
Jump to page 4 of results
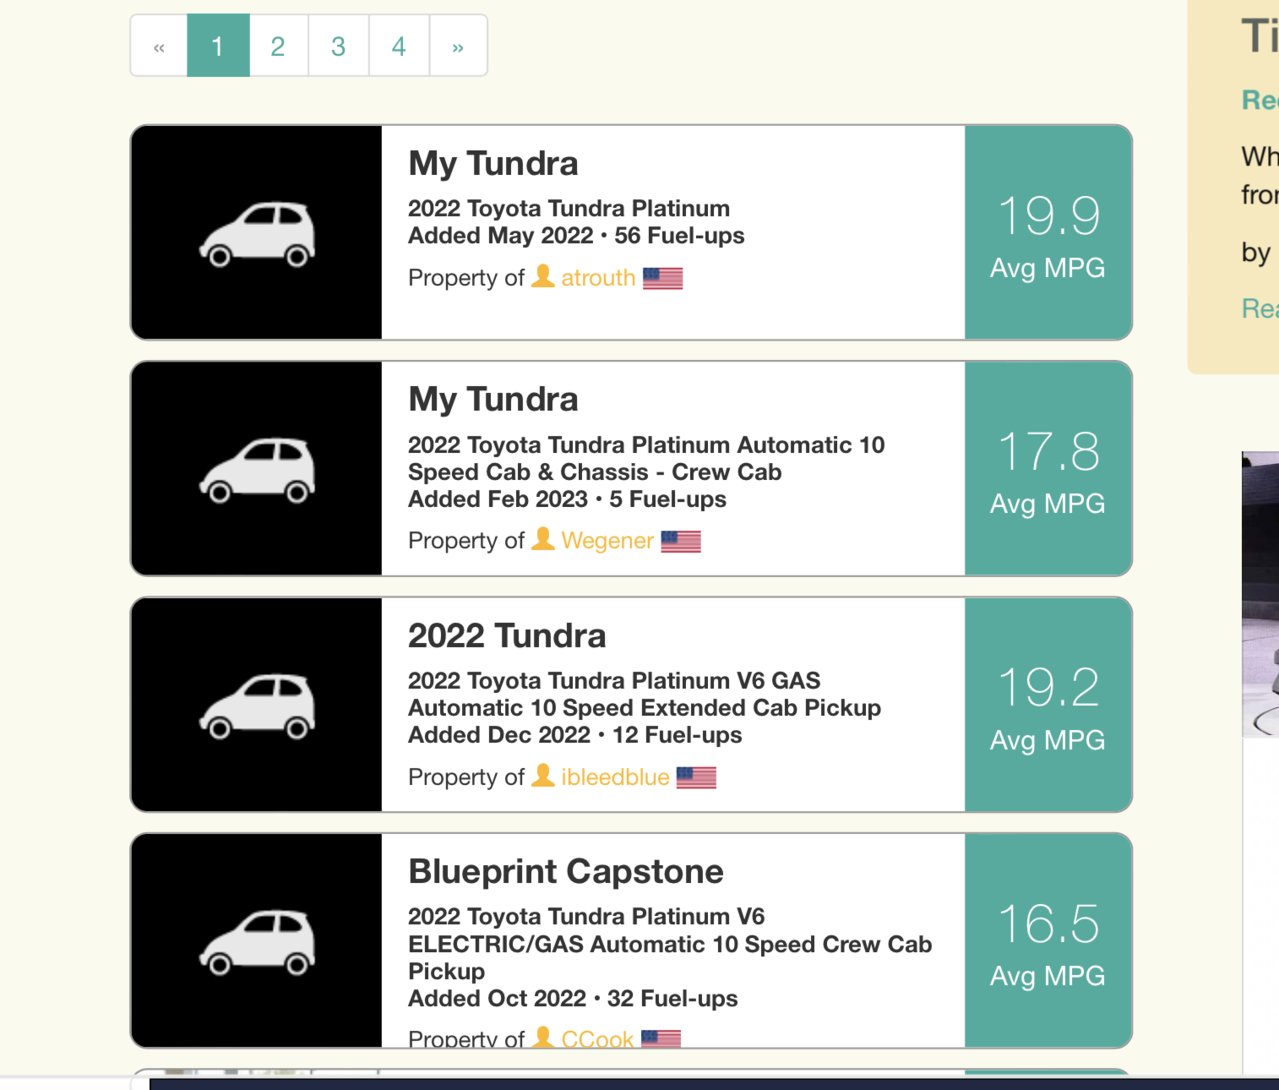[399, 46]
